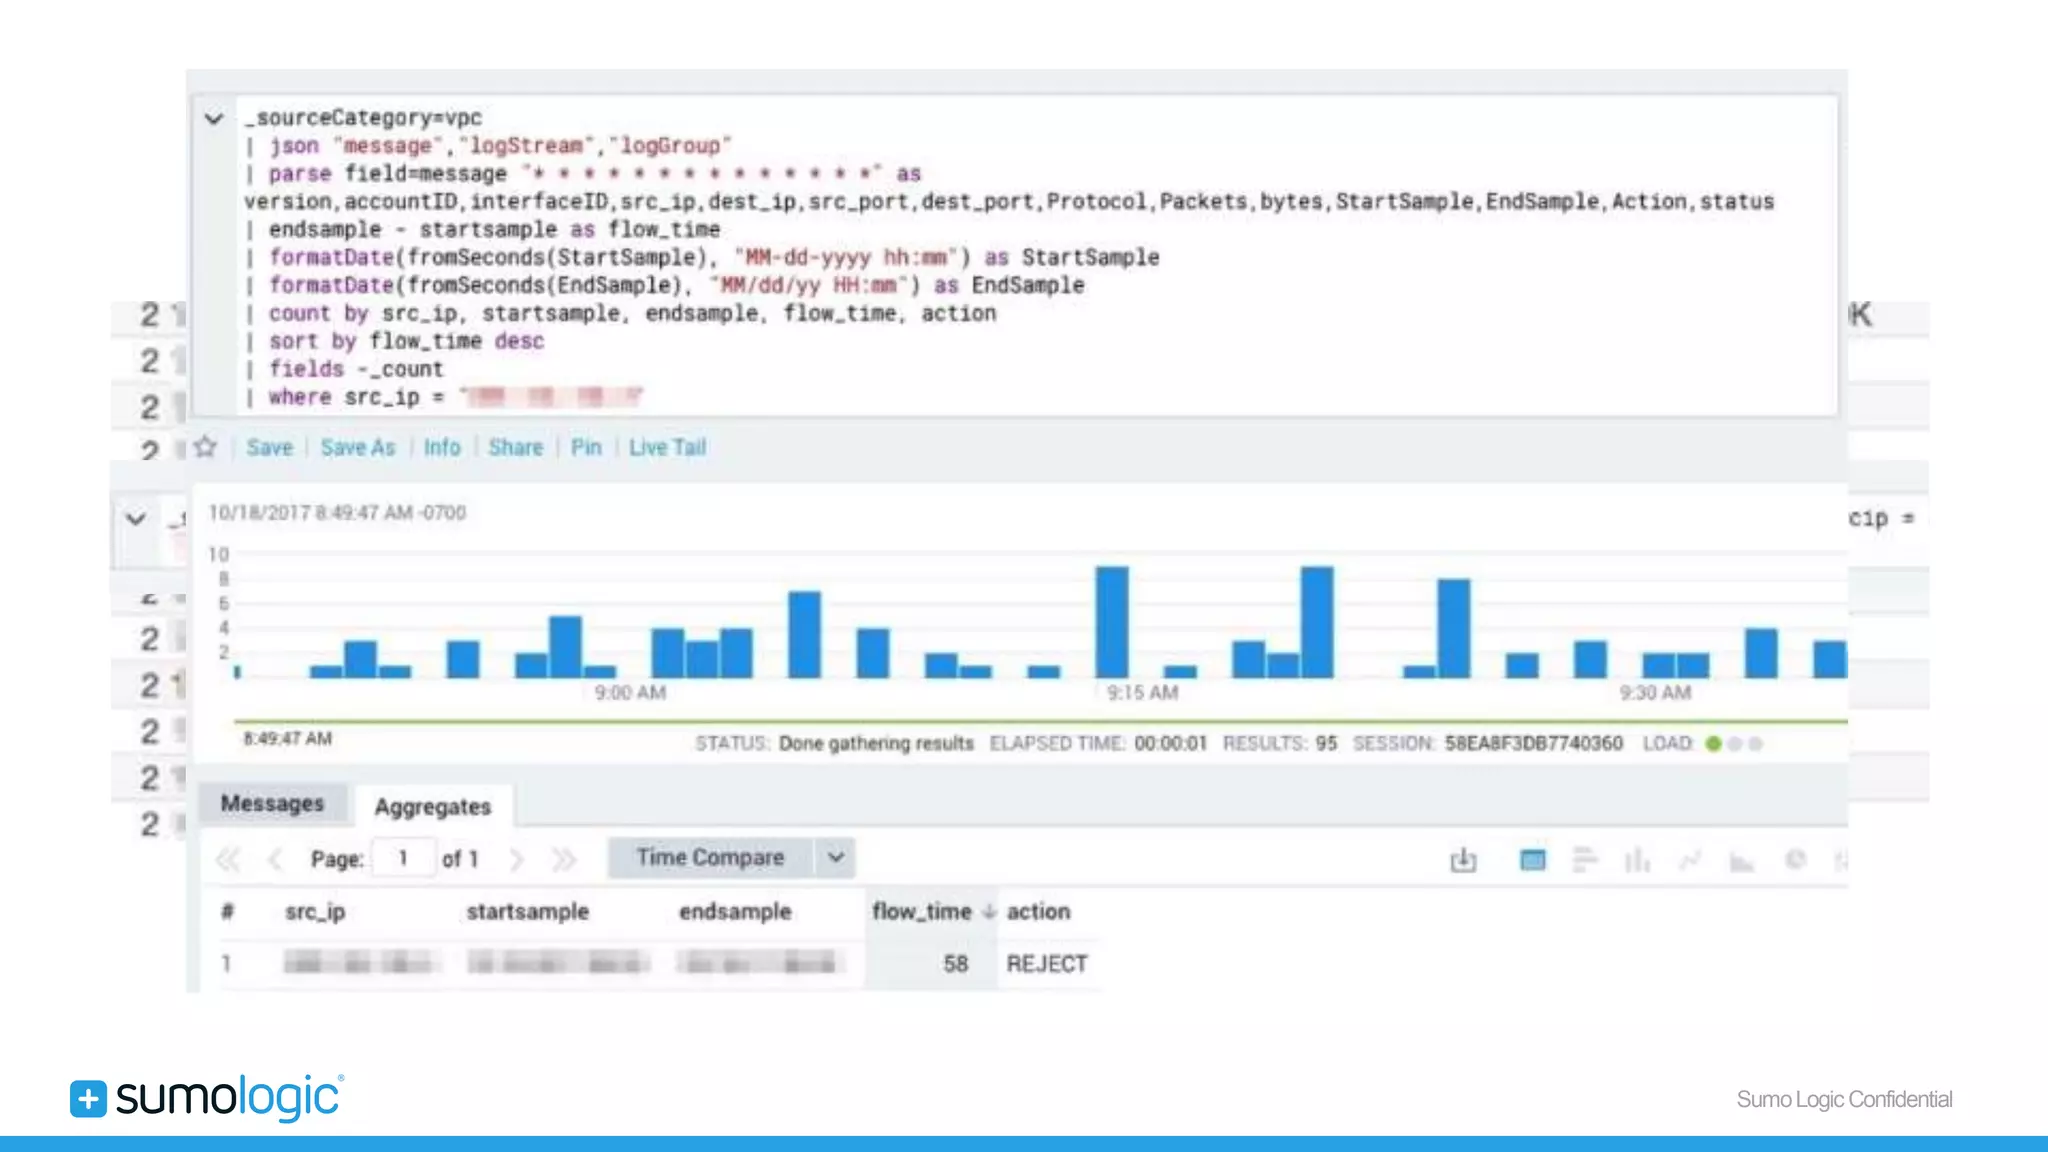Open the Live Tail link
2048x1152 pixels.
(x=667, y=448)
